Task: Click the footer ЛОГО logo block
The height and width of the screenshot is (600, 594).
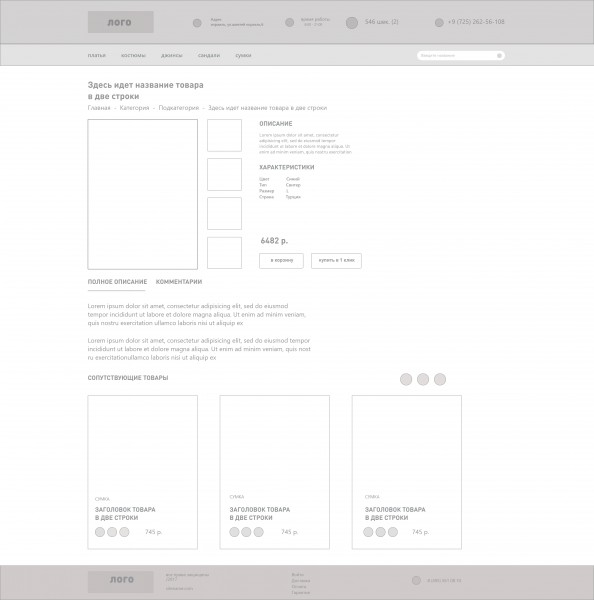Action: pos(121,582)
